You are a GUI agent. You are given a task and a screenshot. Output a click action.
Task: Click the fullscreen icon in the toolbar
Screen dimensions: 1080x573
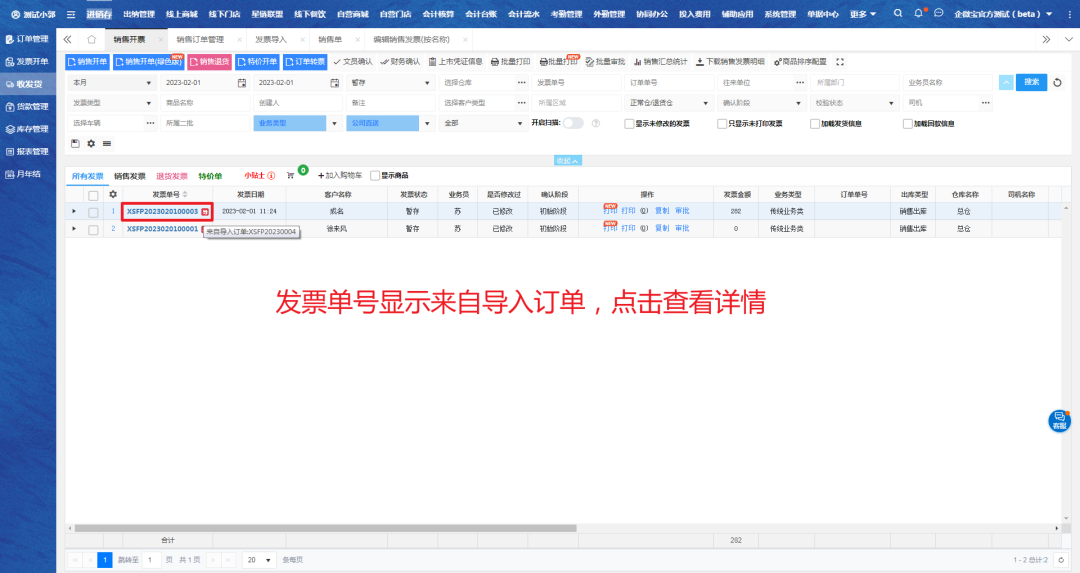(x=840, y=62)
